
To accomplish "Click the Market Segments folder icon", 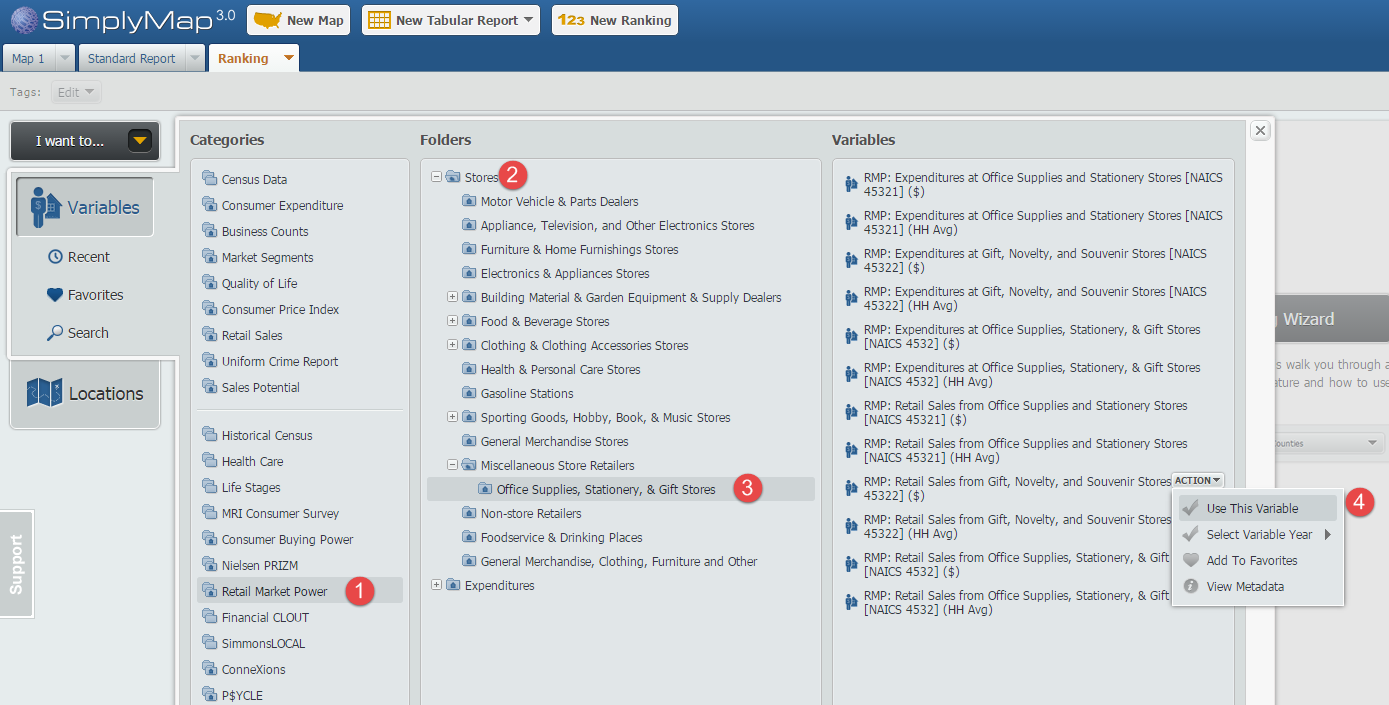I will pos(209,256).
